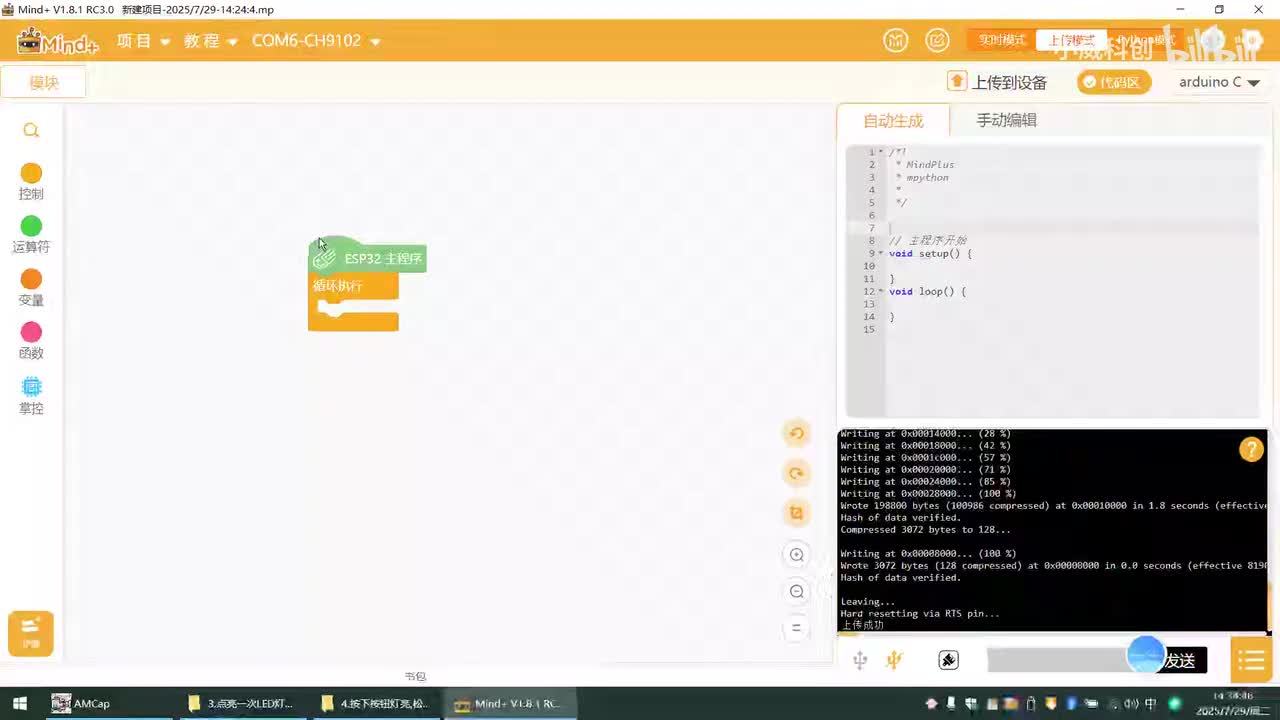Image resolution: width=1280 pixels, height=720 pixels.
Task: Click the gray USB serial icon
Action: tap(860, 660)
